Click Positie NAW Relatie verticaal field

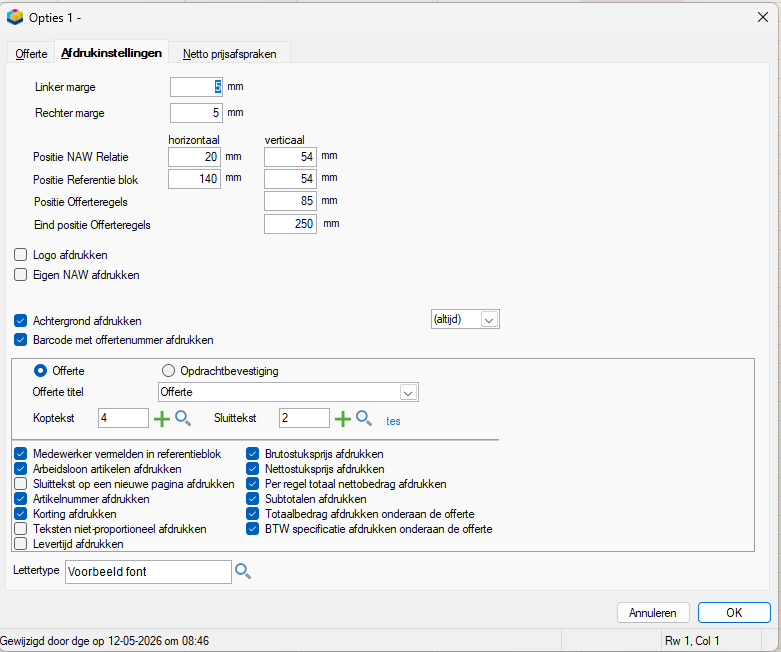coord(290,157)
